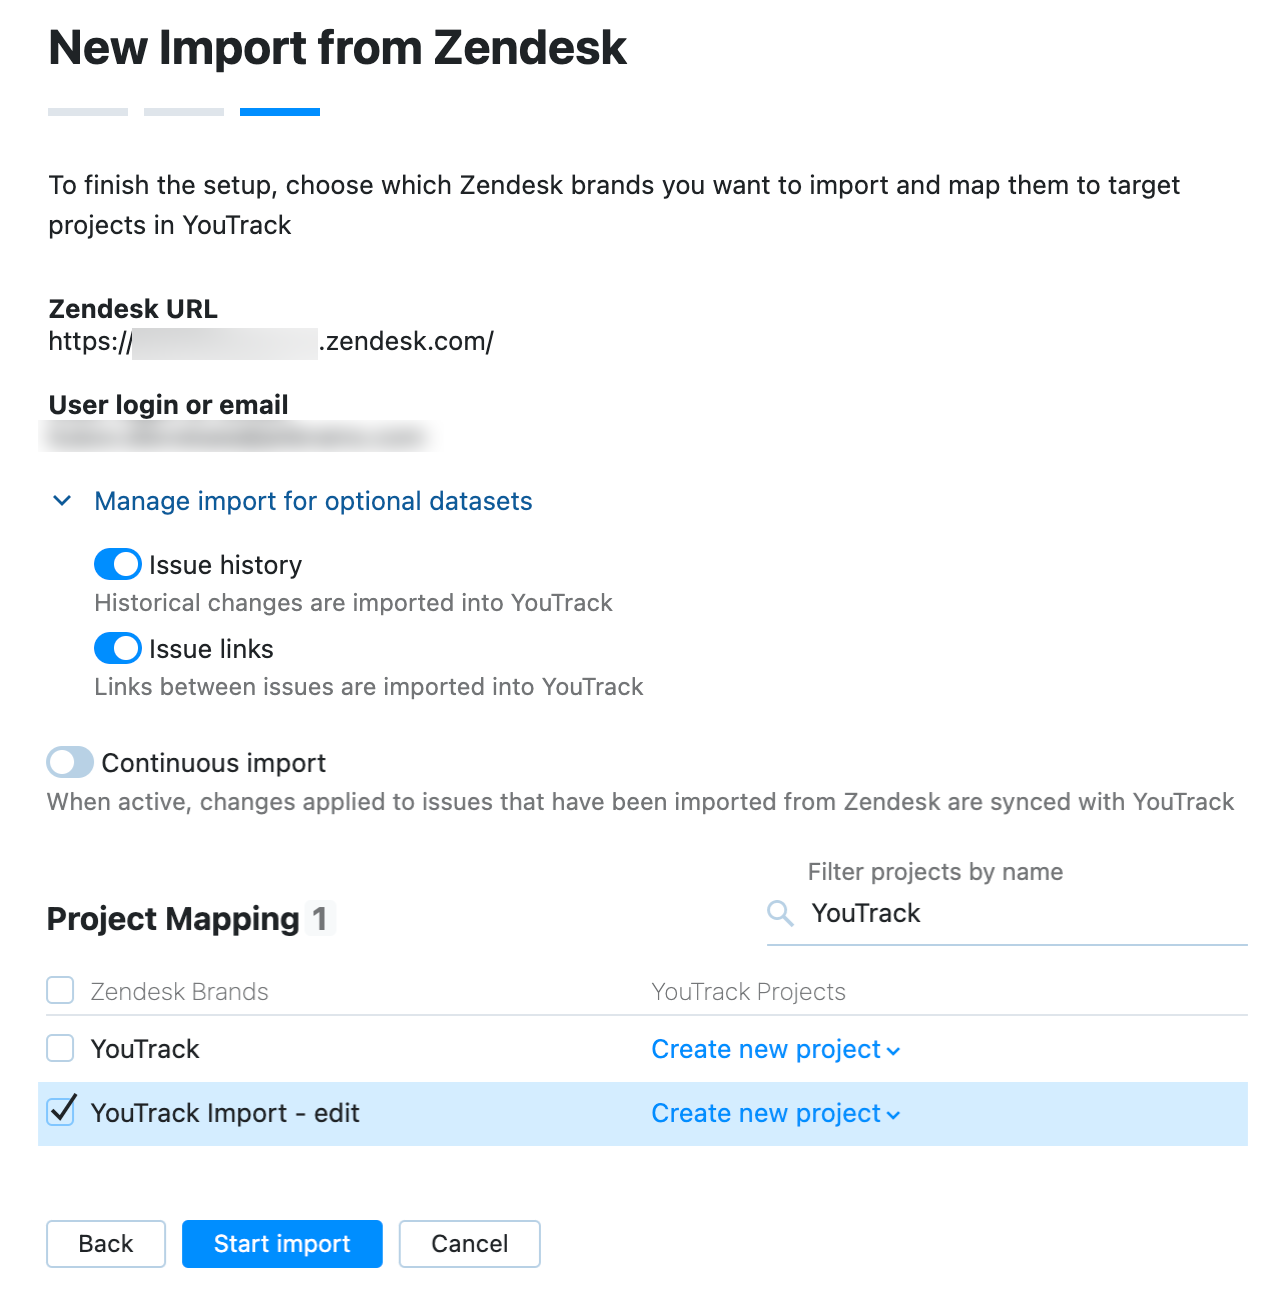Click the chevron beside YouTrack Import row dropdown
The height and width of the screenshot is (1292, 1278).
[x=893, y=1114]
